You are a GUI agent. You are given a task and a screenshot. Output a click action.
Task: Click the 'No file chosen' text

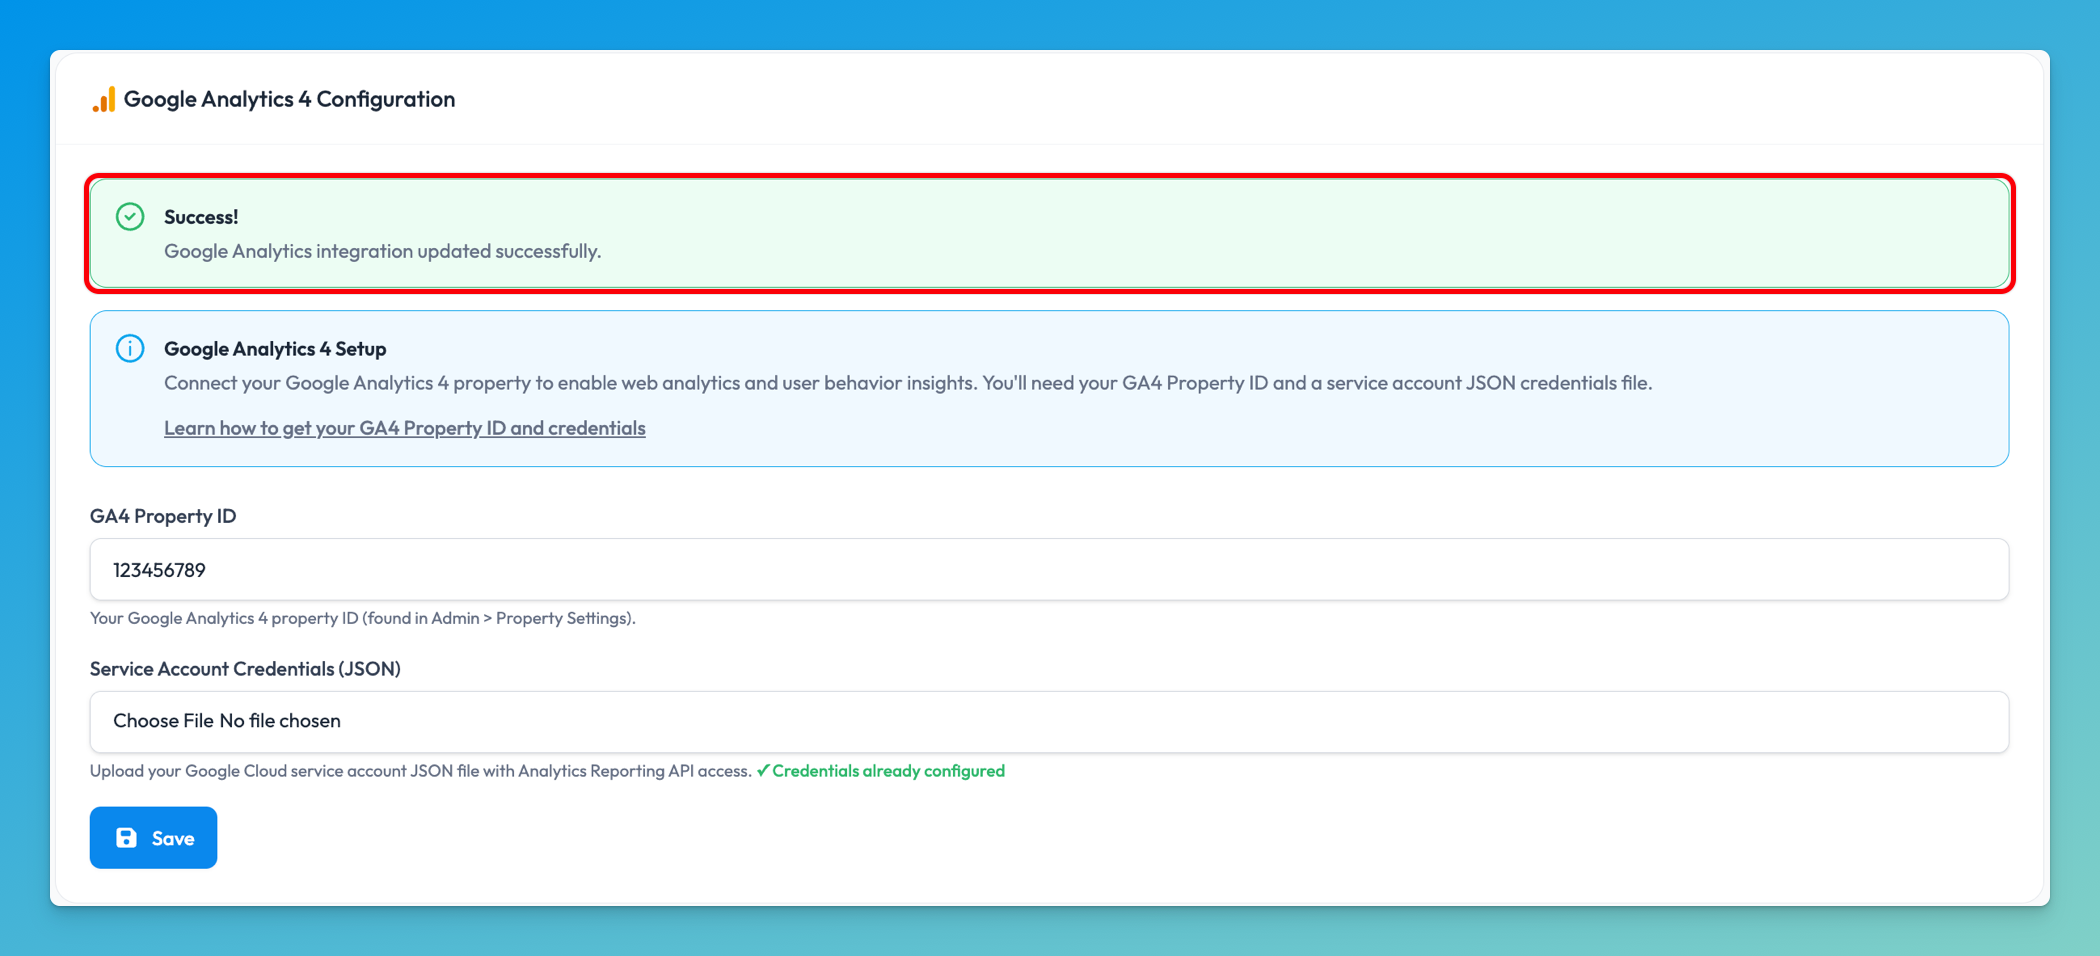(280, 721)
